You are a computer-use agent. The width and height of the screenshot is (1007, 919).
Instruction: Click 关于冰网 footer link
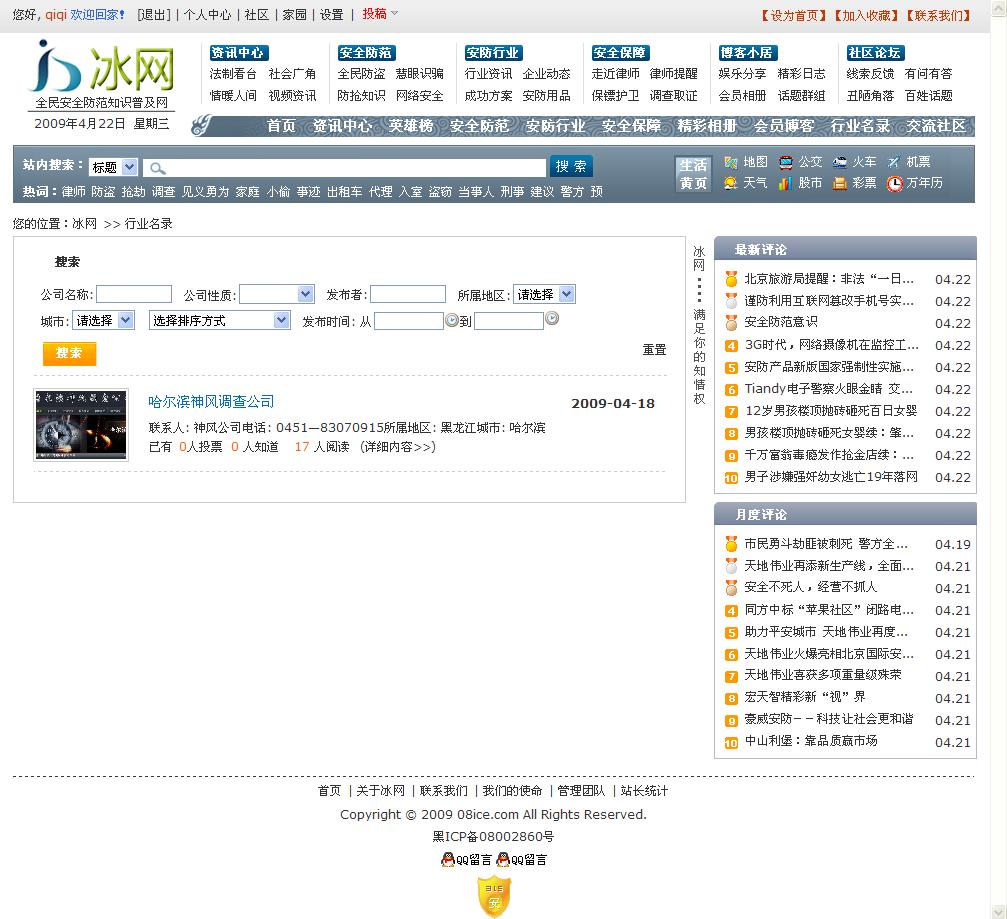coord(381,791)
